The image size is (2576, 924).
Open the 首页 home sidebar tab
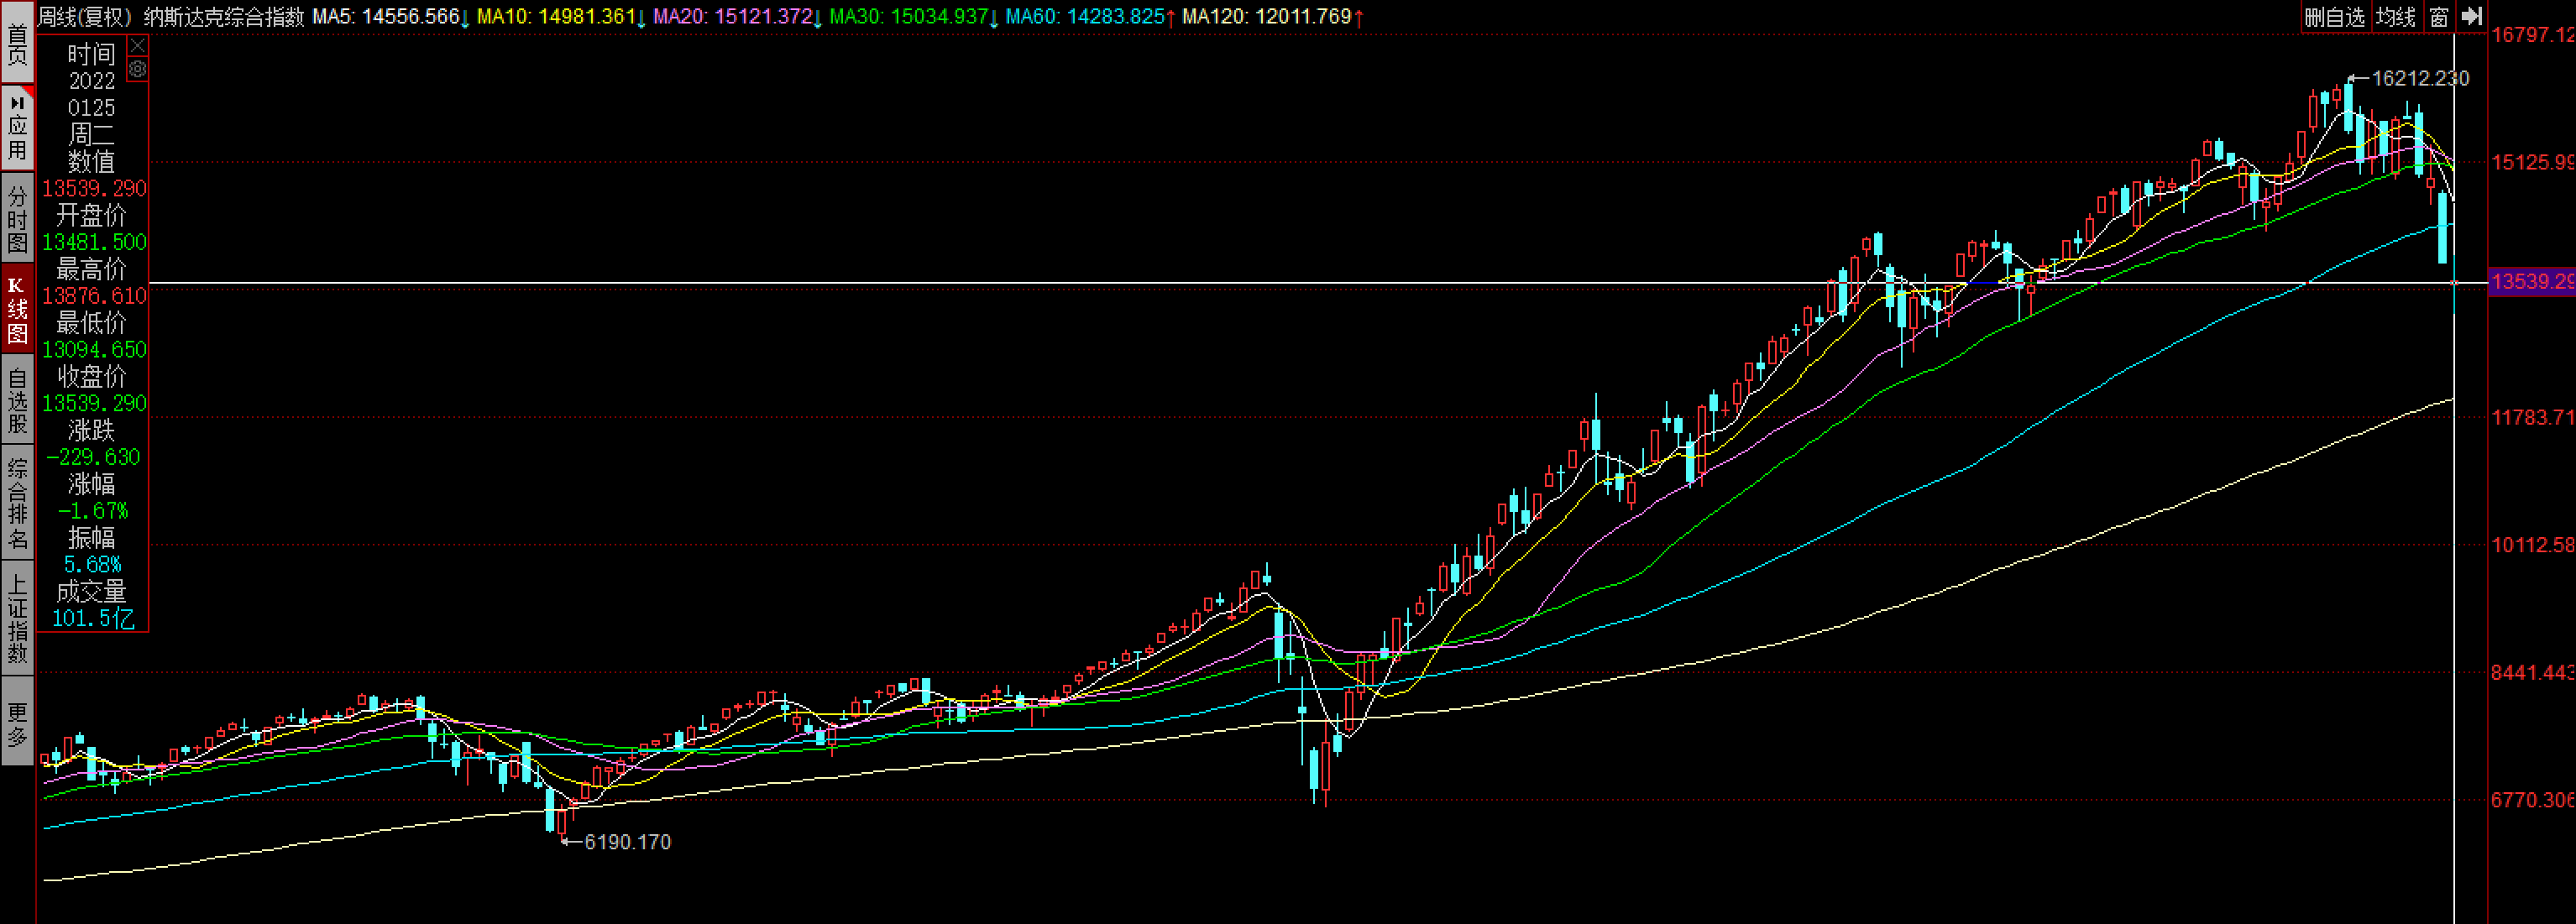(x=17, y=44)
